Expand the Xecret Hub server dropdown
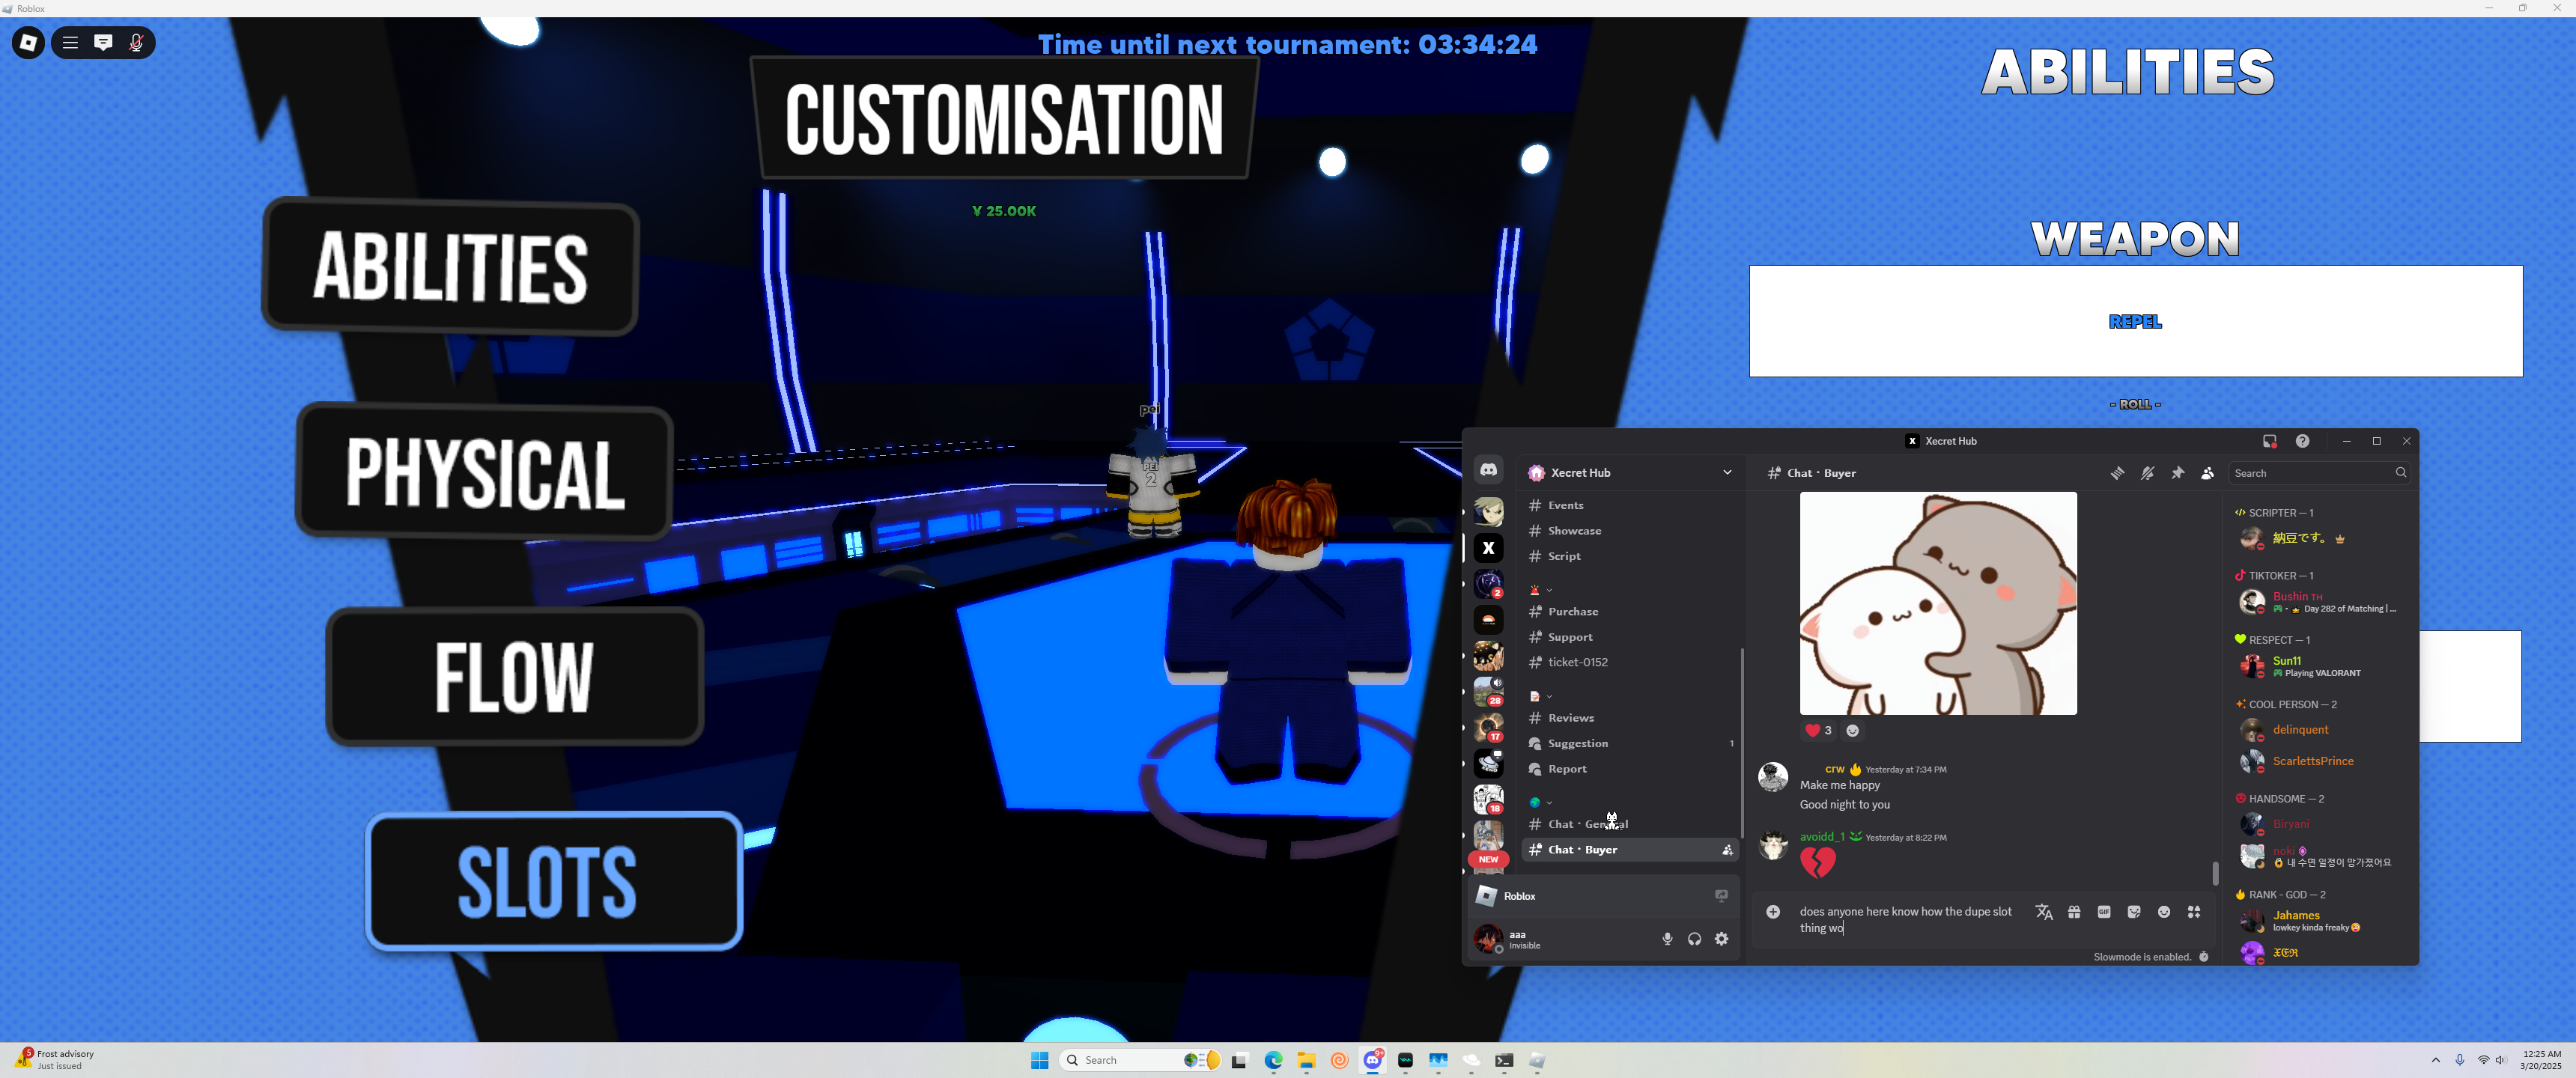Viewport: 2576px width, 1078px height. pyautogui.click(x=1727, y=473)
